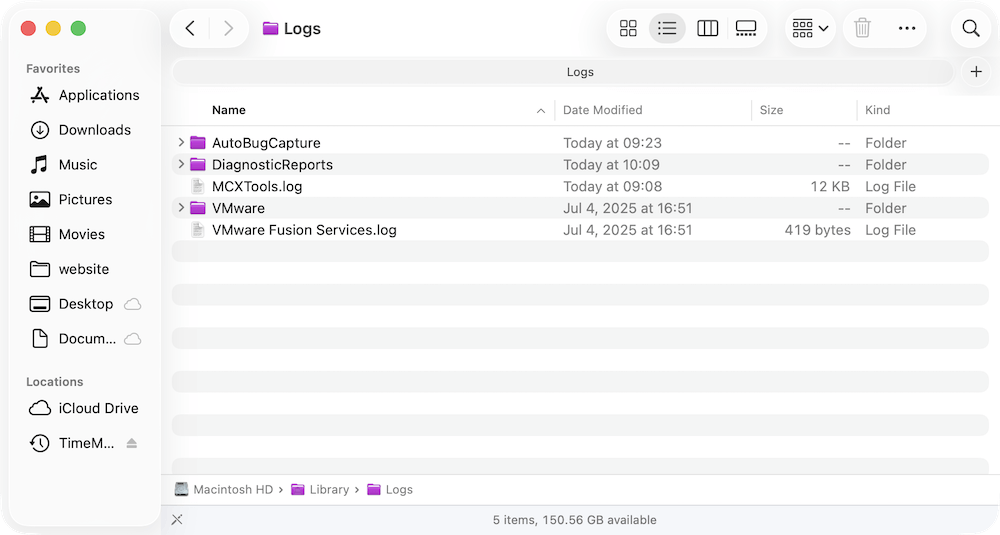Open the more actions ellipsis menu
The width and height of the screenshot is (1000, 535).
pos(907,28)
